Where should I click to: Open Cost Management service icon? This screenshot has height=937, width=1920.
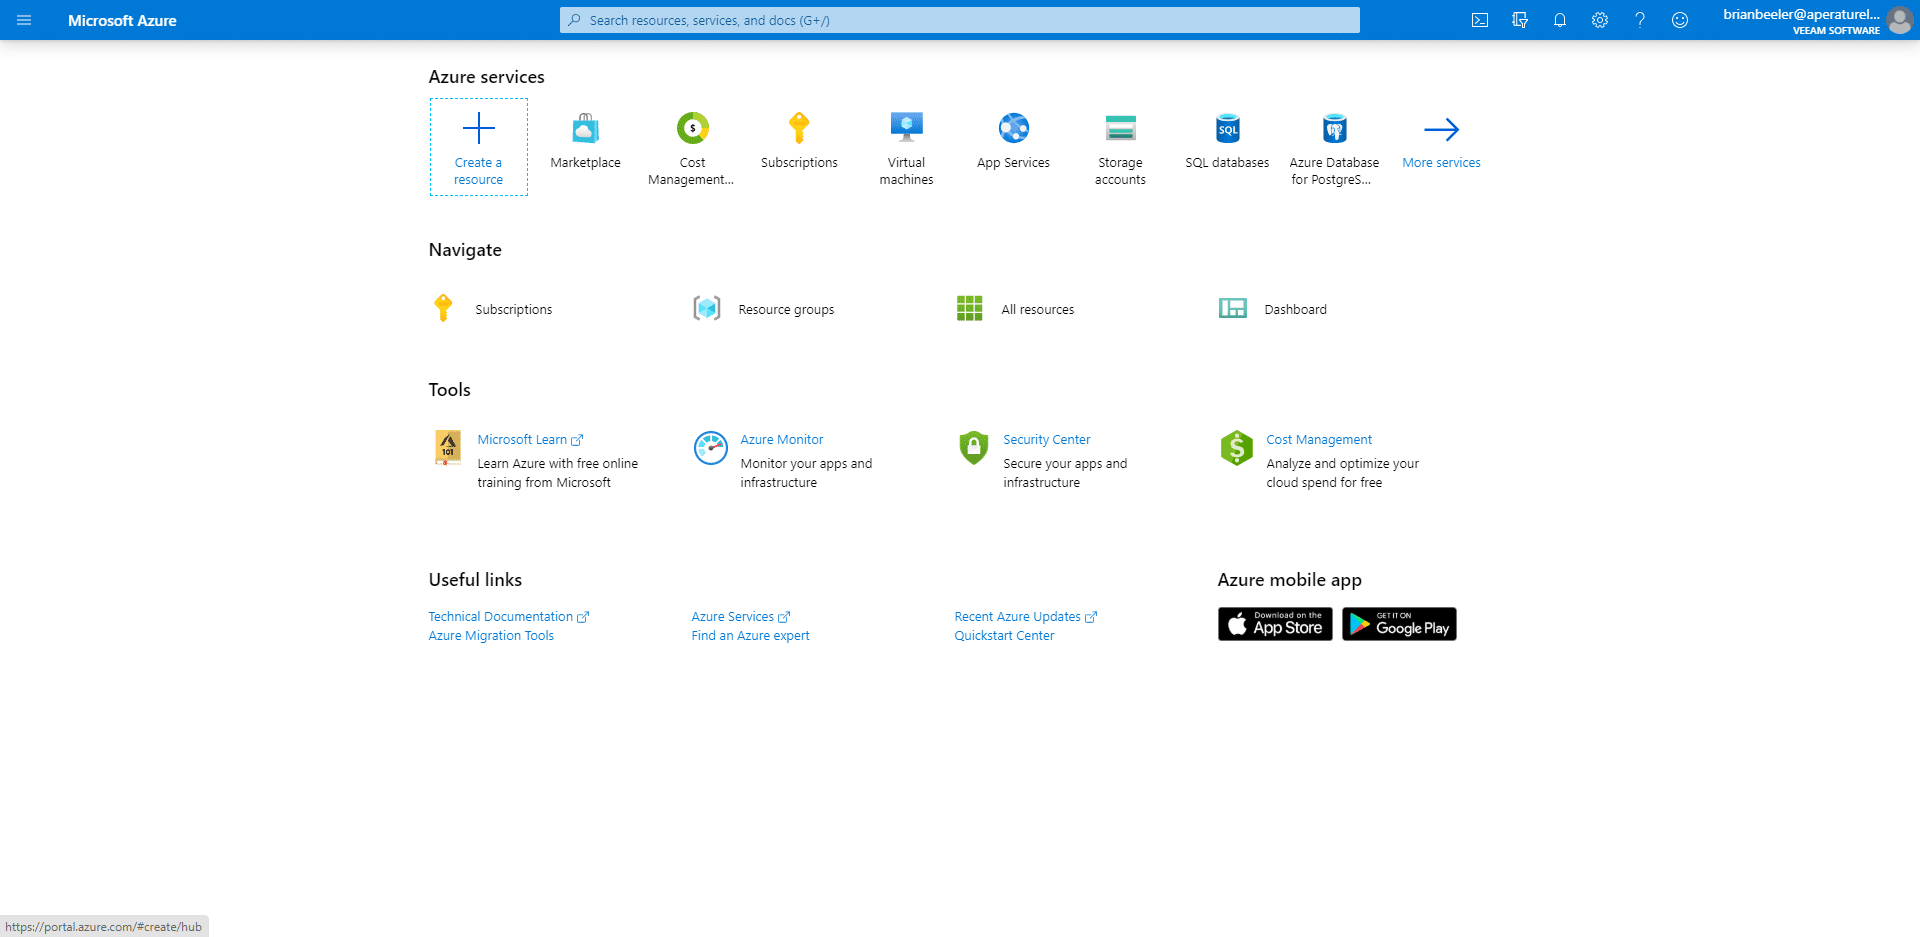click(692, 128)
